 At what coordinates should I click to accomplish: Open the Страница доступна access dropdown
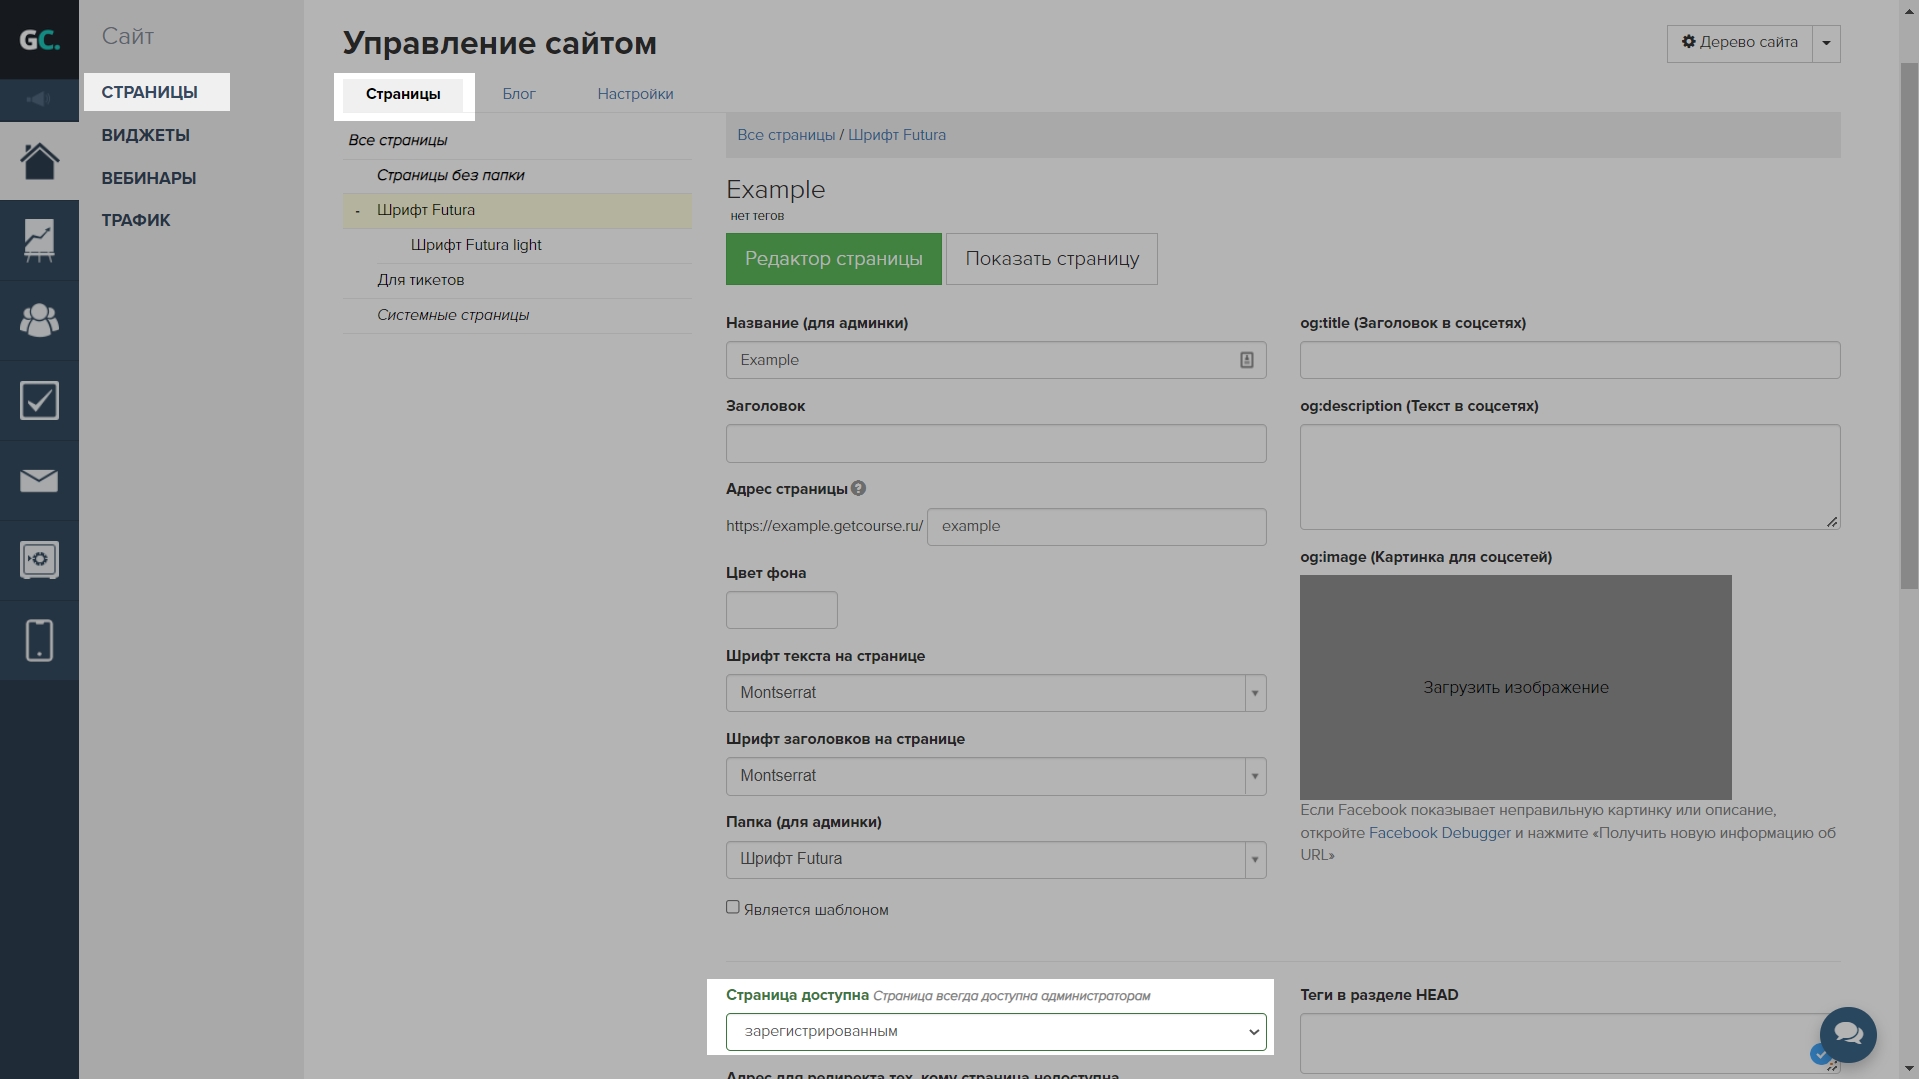tap(995, 1032)
